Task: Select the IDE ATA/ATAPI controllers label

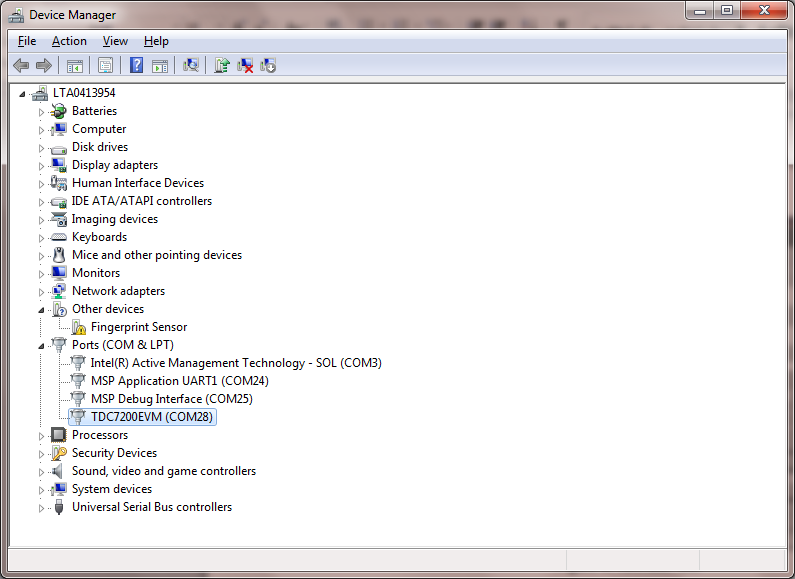Action: click(x=141, y=201)
